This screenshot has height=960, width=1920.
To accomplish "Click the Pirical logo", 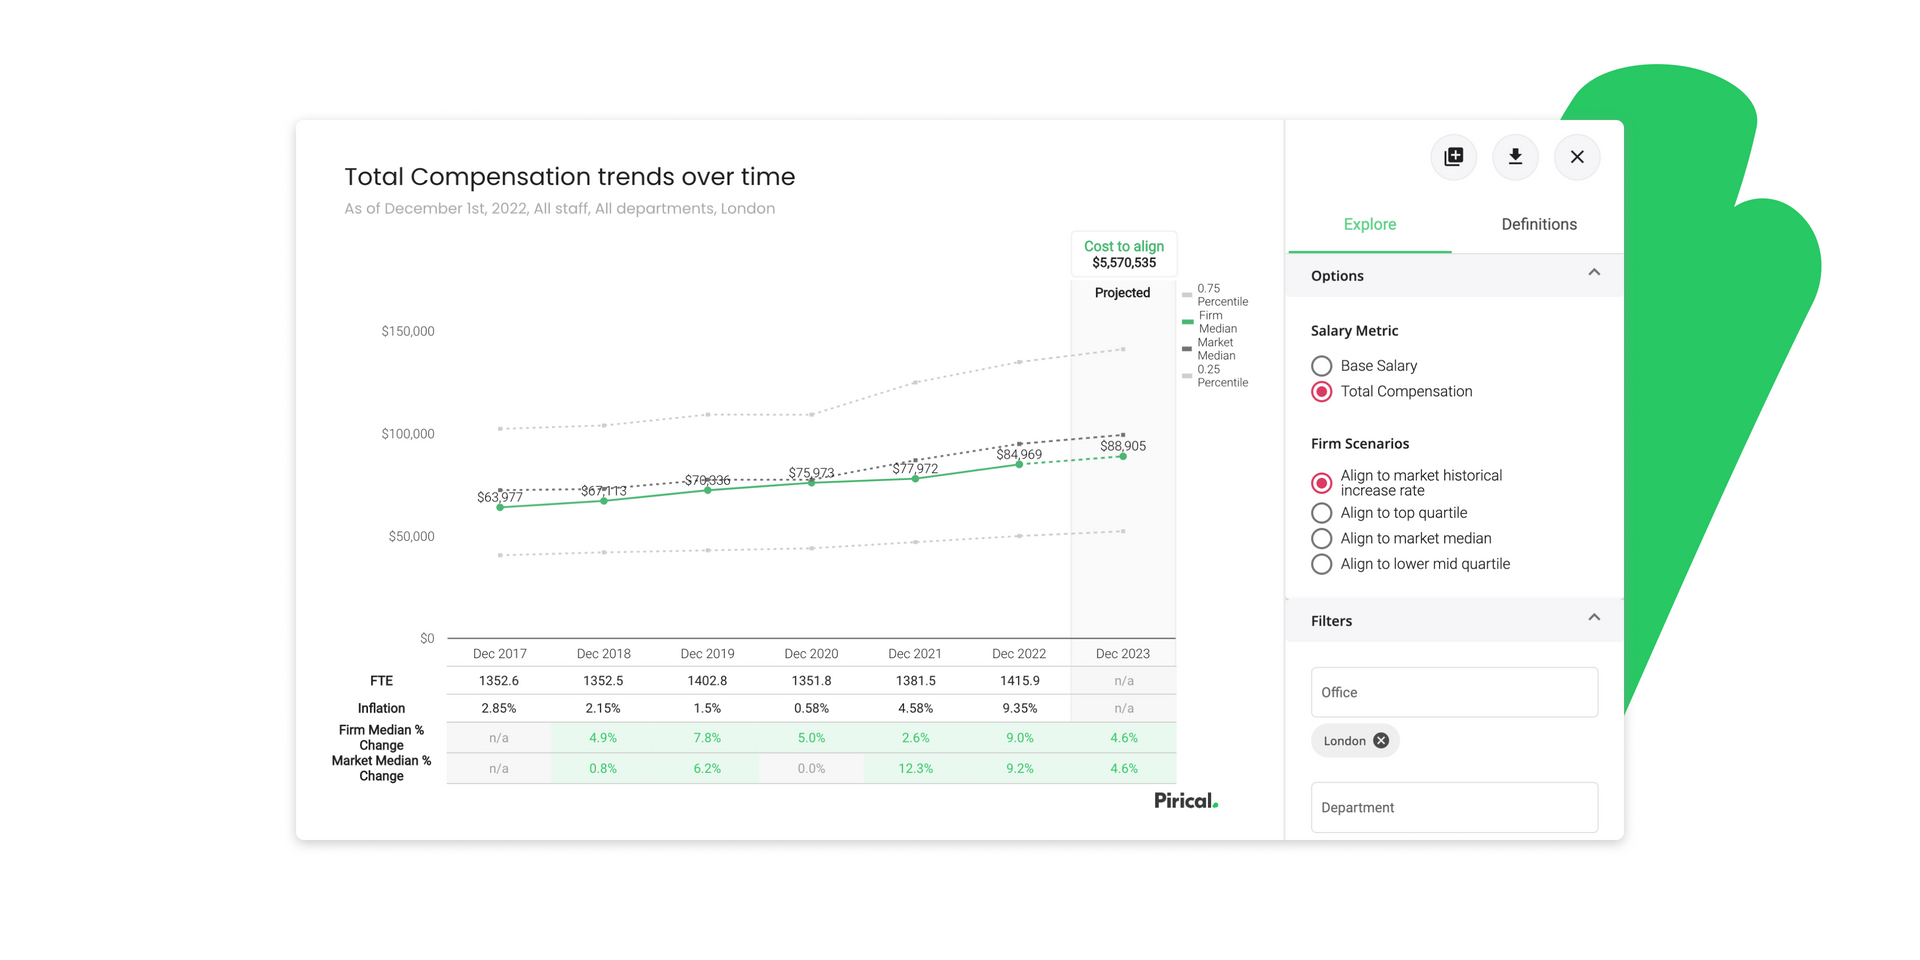I will tap(1186, 801).
